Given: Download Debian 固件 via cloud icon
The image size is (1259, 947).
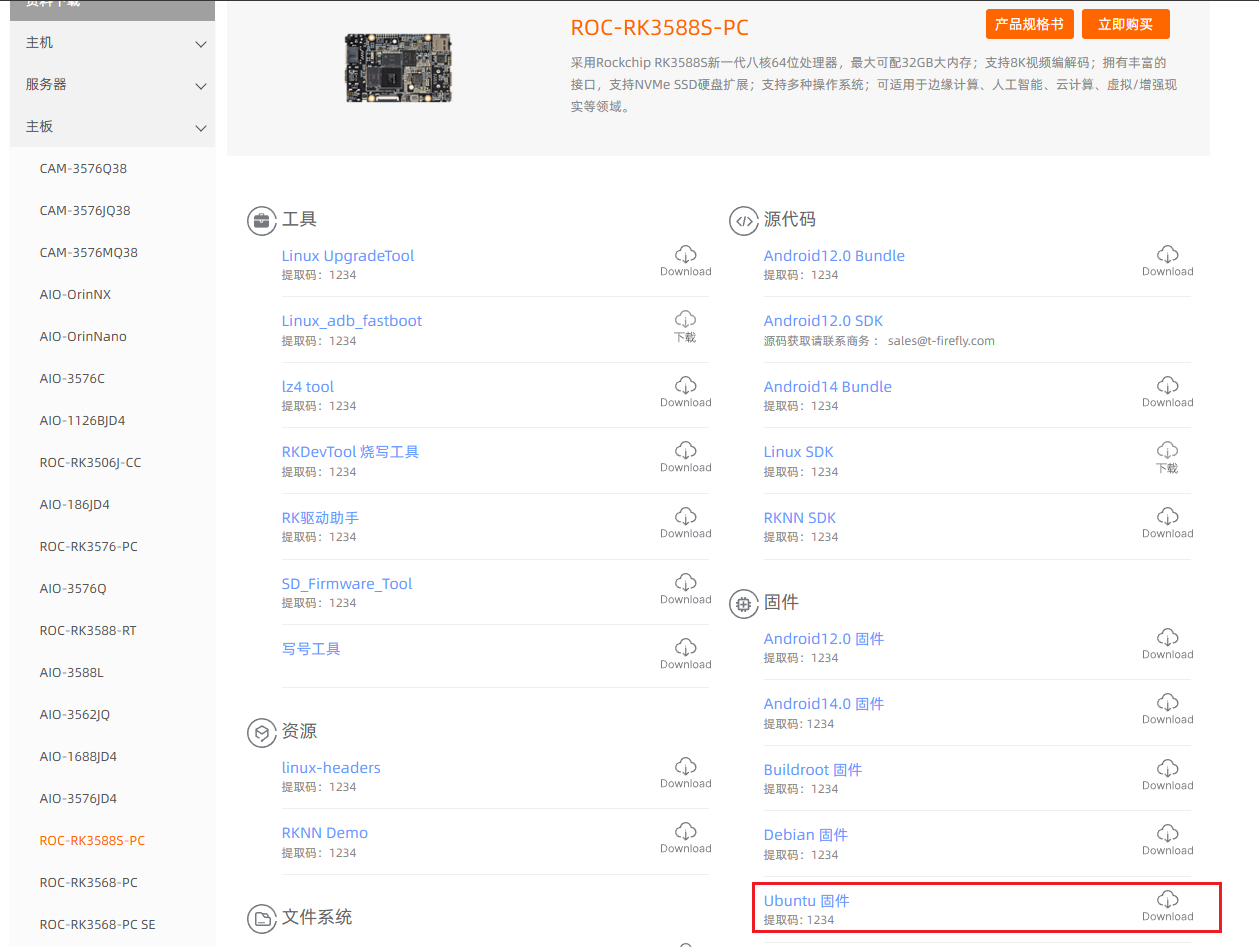Looking at the screenshot, I should [1168, 833].
